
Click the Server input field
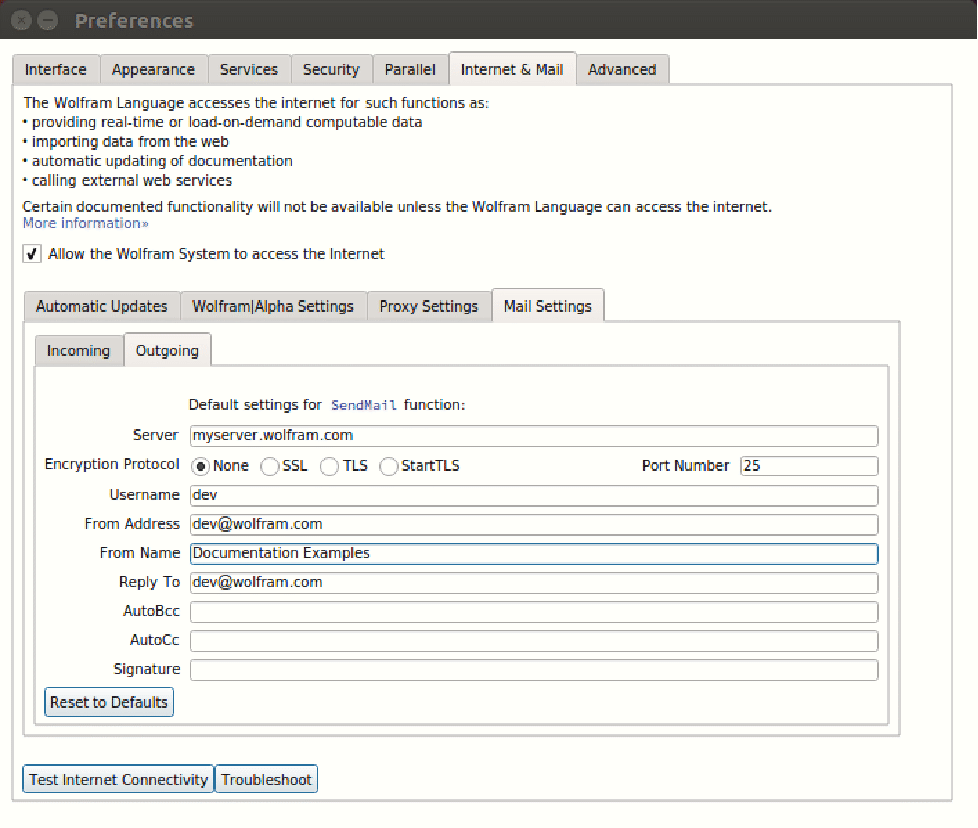pyautogui.click(x=533, y=436)
